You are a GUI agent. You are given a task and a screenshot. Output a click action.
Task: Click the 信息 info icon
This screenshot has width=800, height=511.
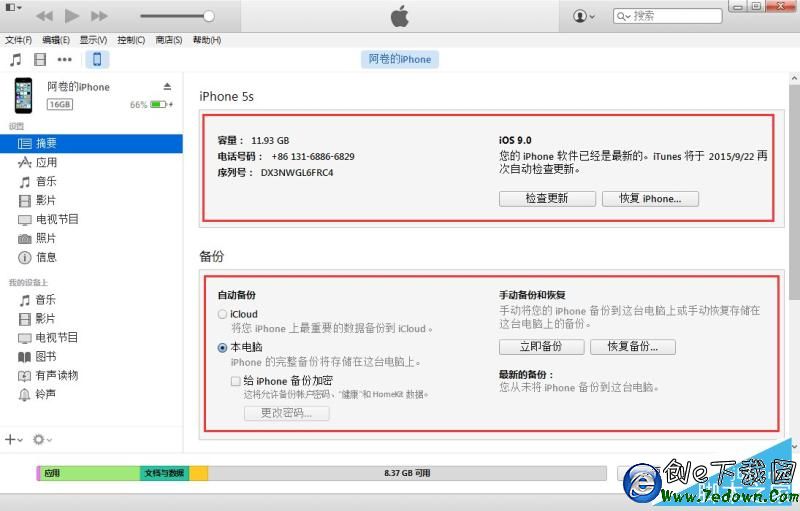[24, 258]
